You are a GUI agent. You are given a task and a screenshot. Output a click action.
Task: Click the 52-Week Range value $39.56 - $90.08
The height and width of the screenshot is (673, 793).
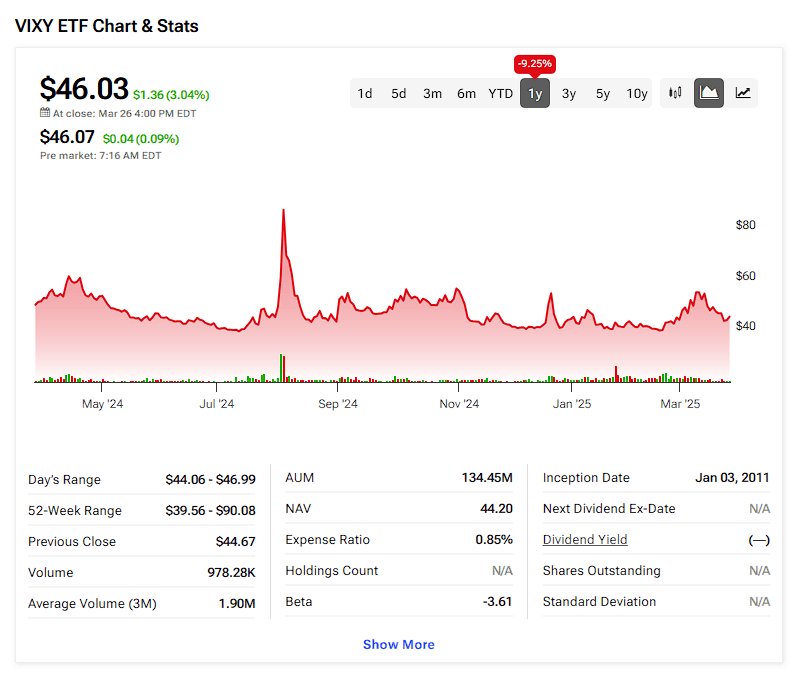[210, 510]
